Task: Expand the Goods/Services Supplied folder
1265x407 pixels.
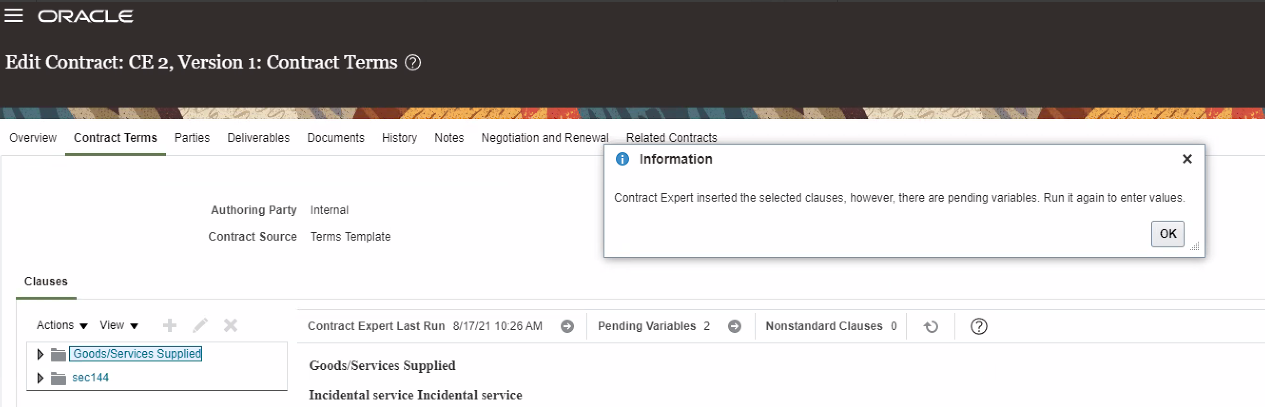Action: coord(40,354)
